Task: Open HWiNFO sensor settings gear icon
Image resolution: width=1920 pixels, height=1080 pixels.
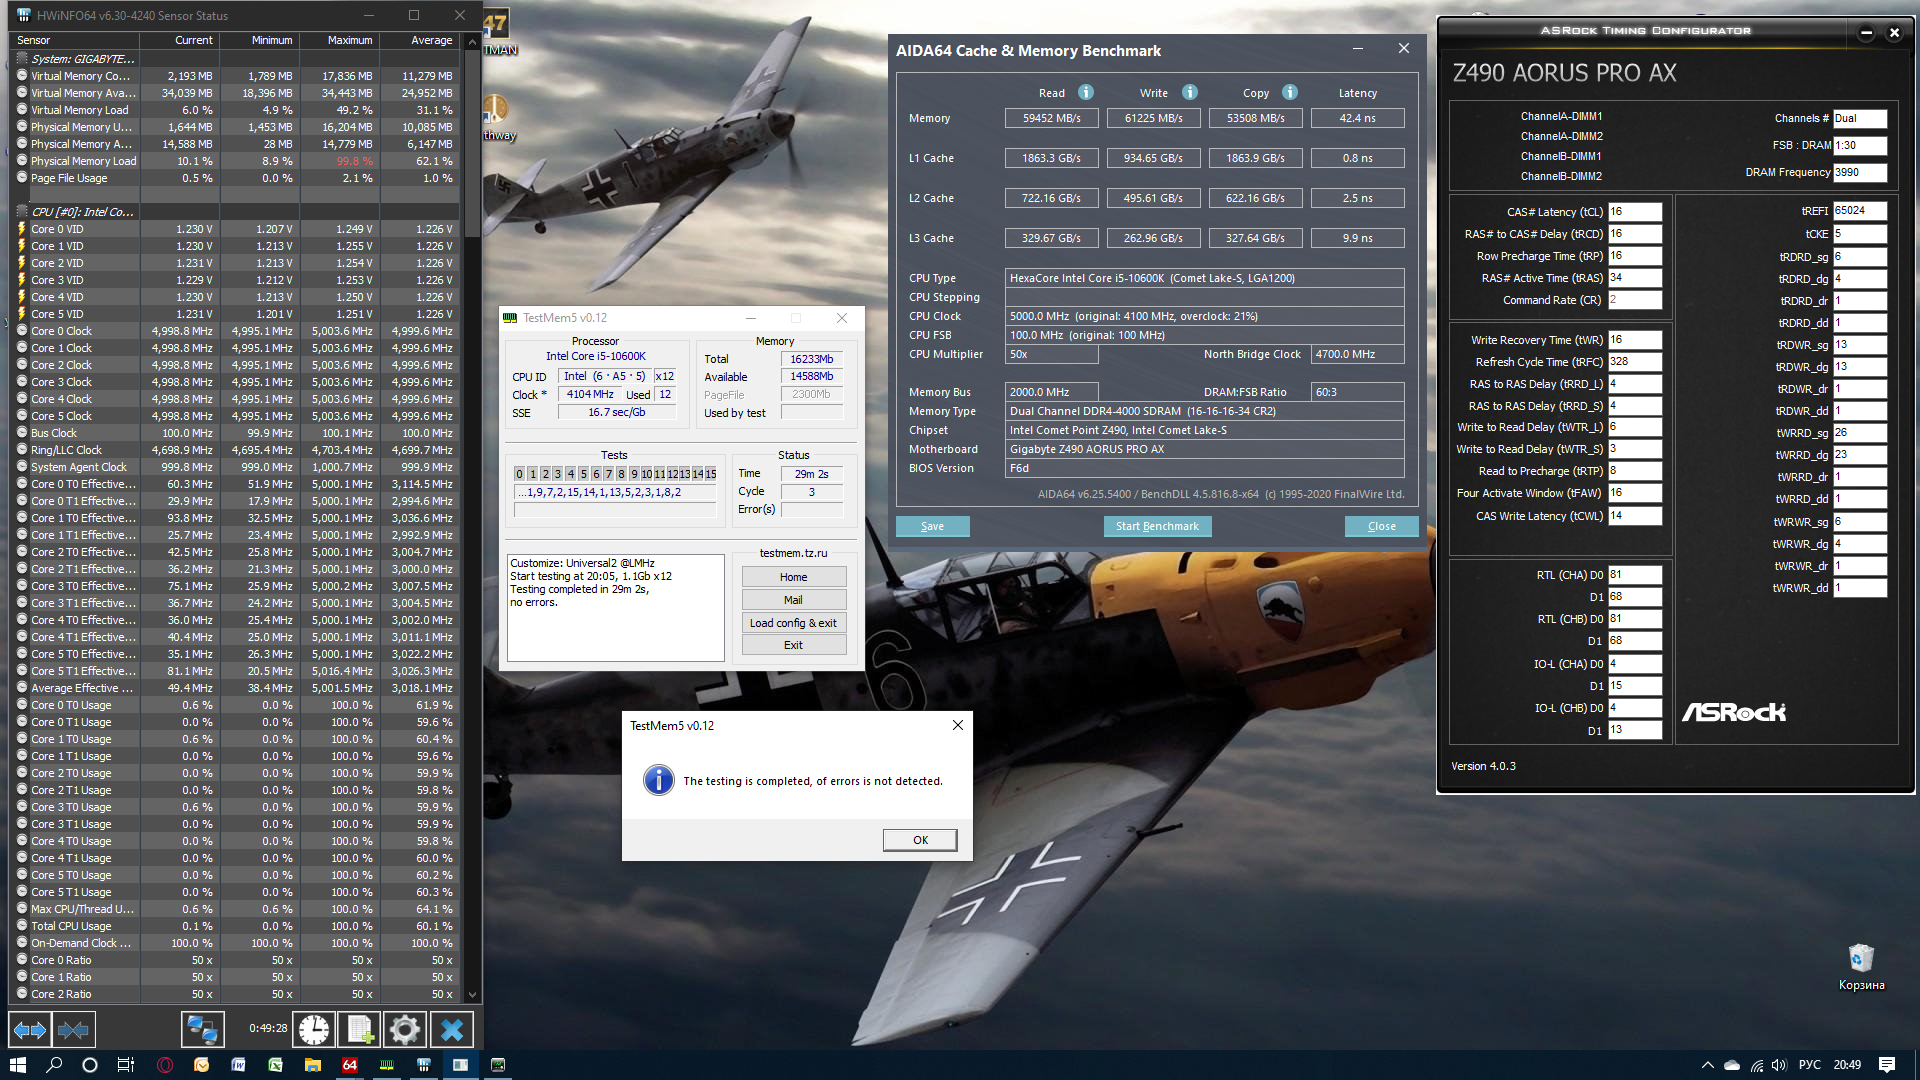Action: click(405, 1030)
